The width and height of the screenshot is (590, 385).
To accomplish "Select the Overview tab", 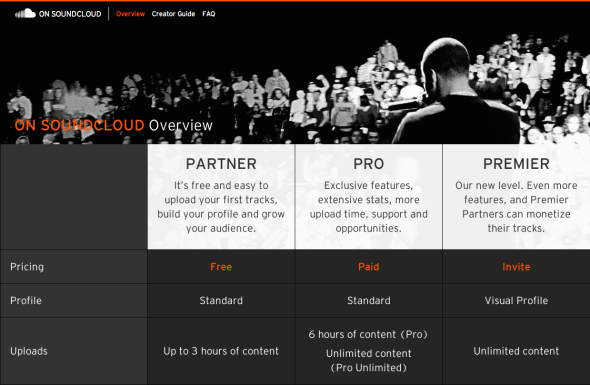I will click(130, 14).
